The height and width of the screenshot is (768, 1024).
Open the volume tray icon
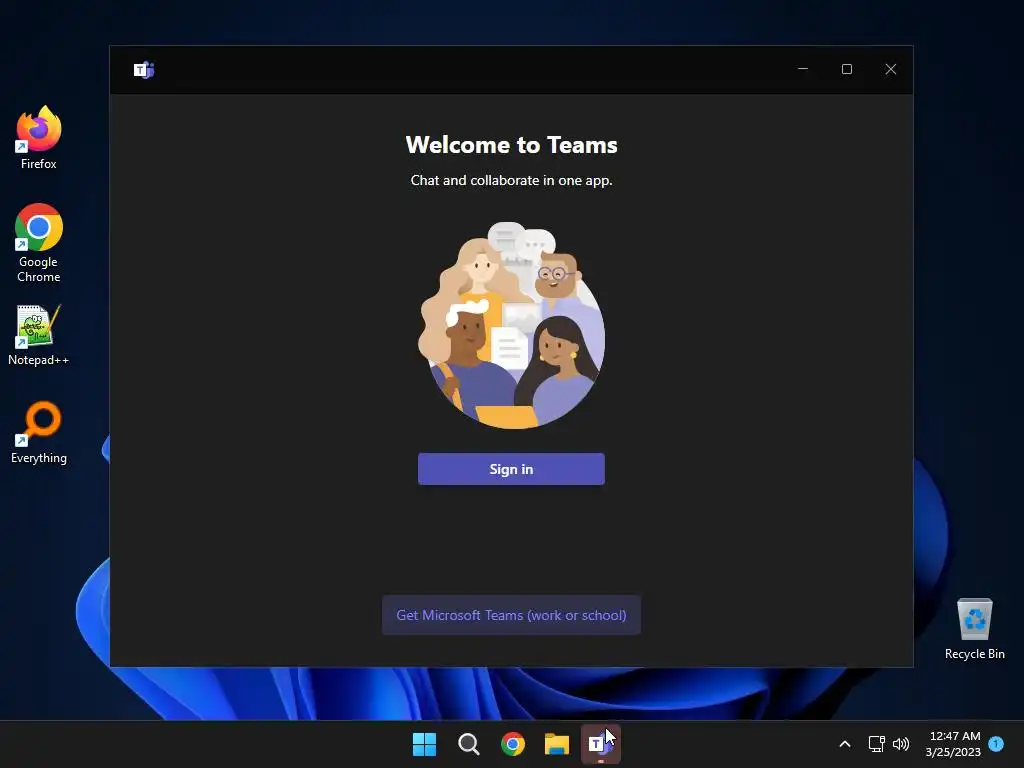(x=901, y=744)
